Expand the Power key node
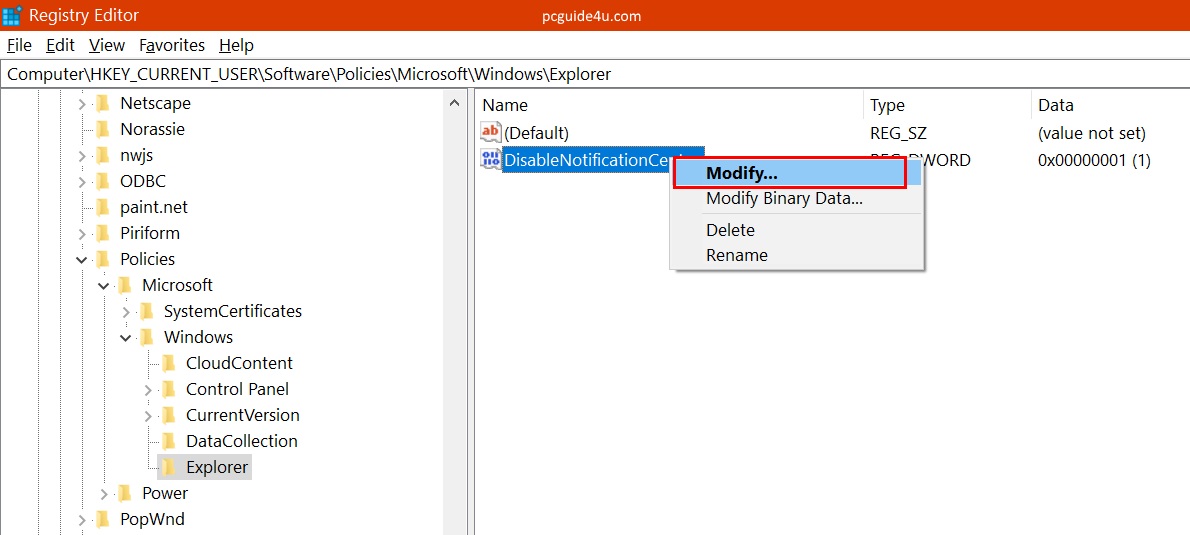The height and width of the screenshot is (535, 1190). tap(104, 493)
